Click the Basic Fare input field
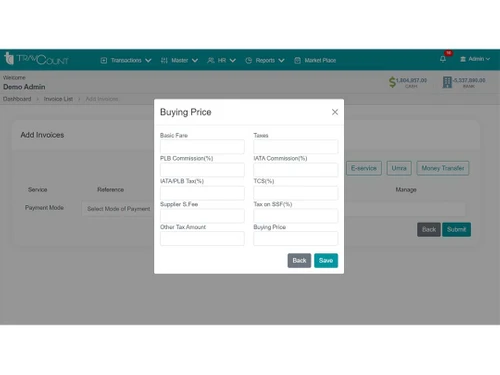Image resolution: width=500 pixels, height=375 pixels. tap(202, 147)
